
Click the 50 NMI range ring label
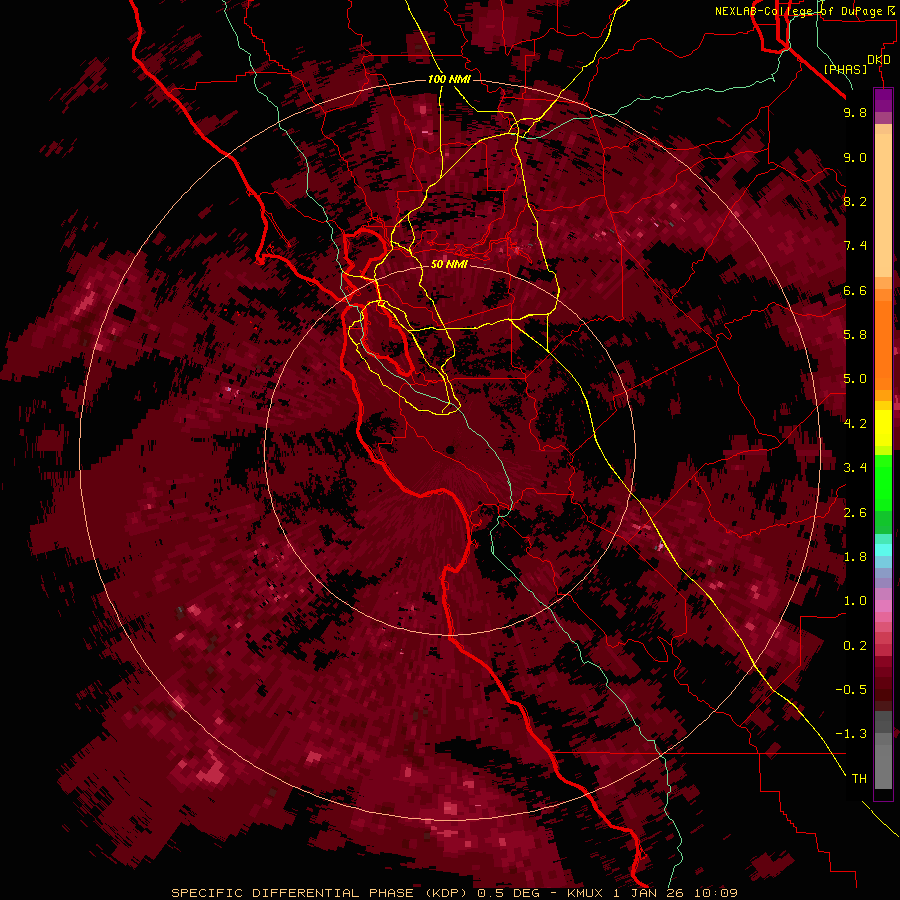point(449,264)
